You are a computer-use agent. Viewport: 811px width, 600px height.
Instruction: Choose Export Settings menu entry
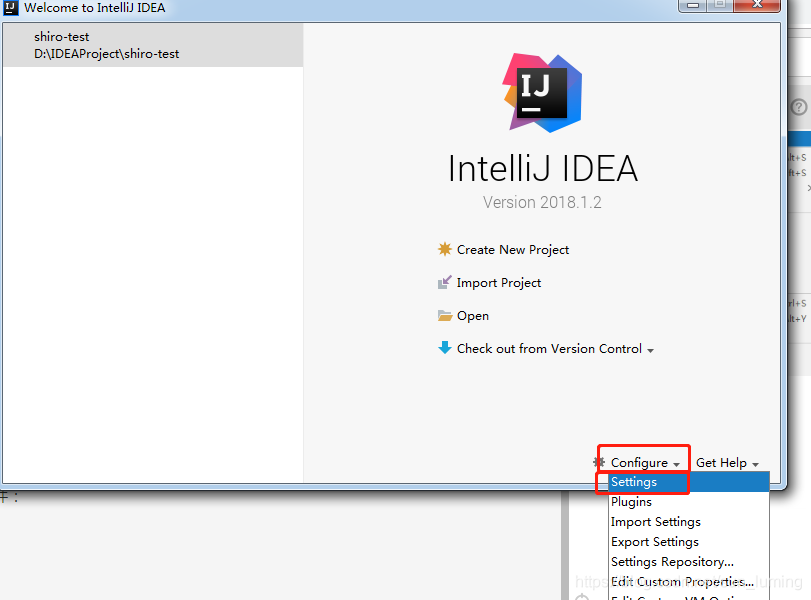pos(689,542)
